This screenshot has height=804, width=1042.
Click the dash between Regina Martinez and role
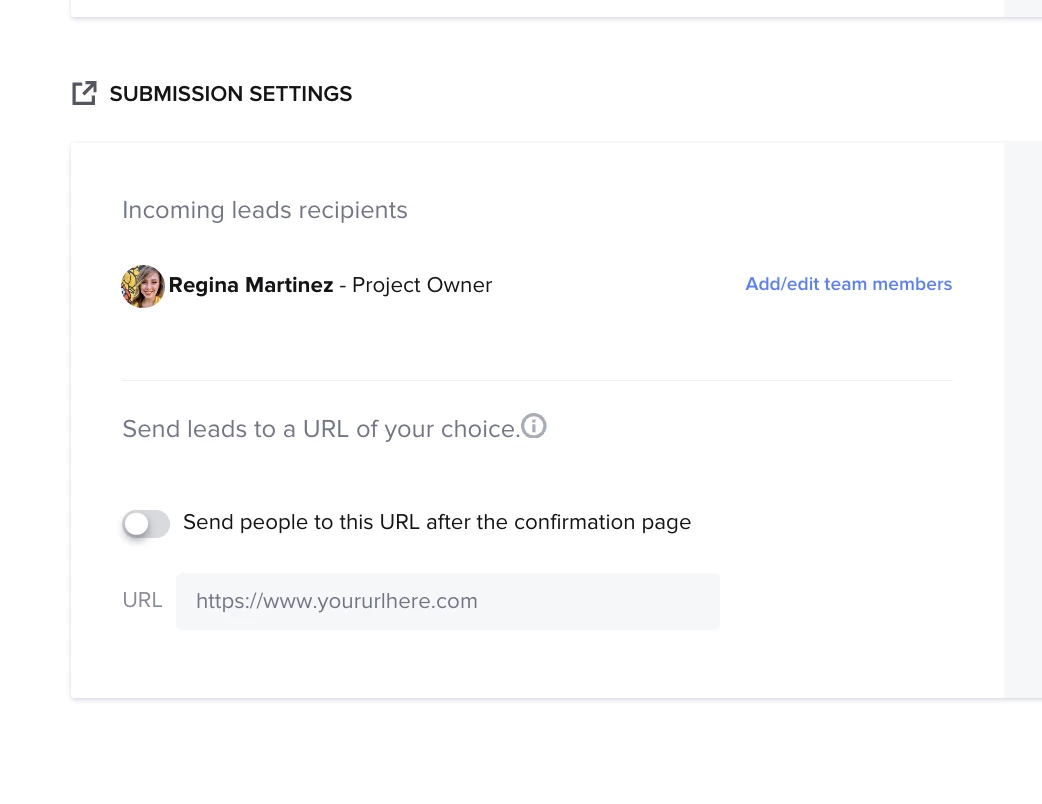coord(343,285)
